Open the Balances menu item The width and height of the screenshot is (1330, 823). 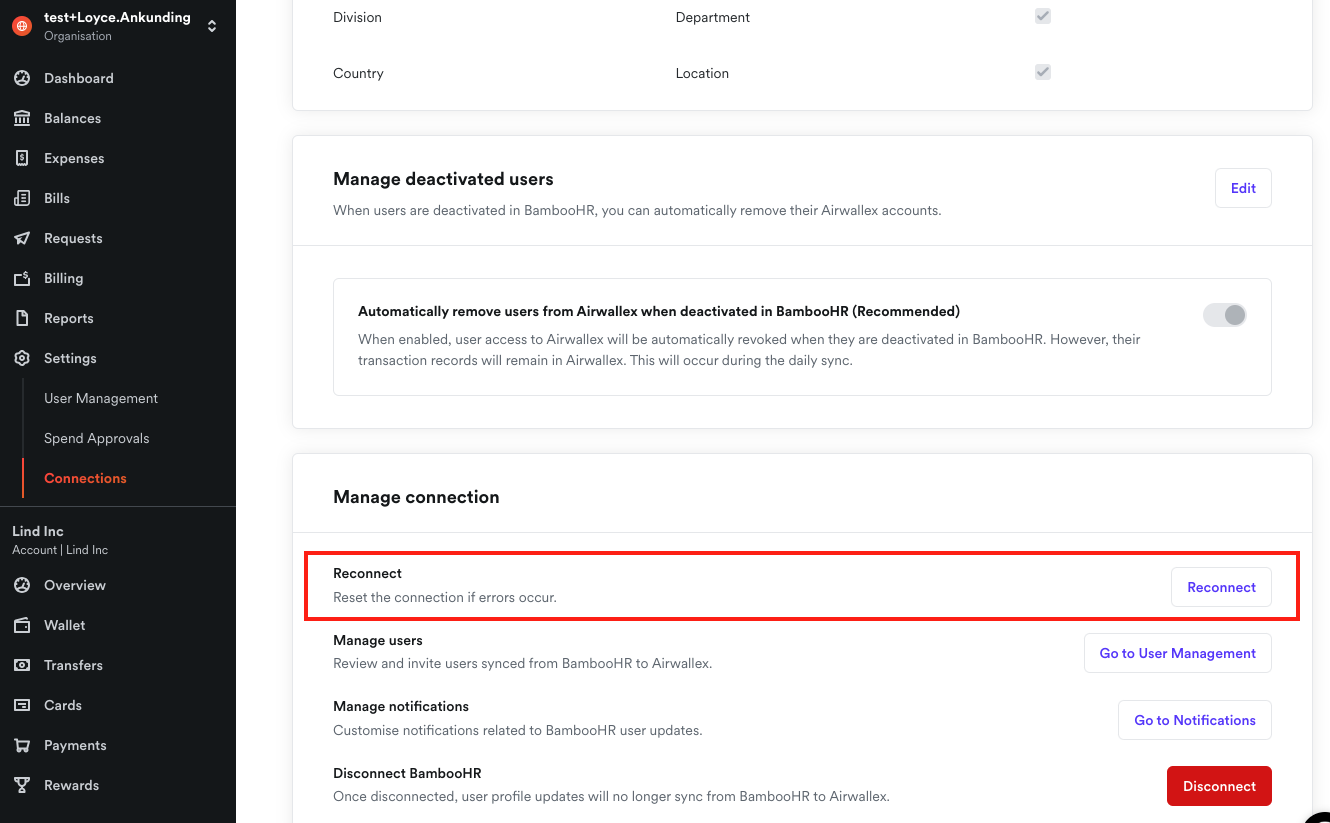tap(72, 118)
